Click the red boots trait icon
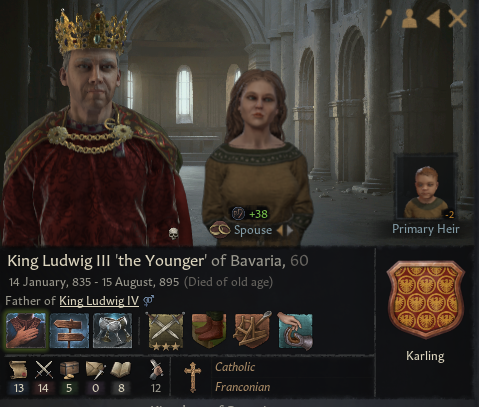 (x=209, y=330)
